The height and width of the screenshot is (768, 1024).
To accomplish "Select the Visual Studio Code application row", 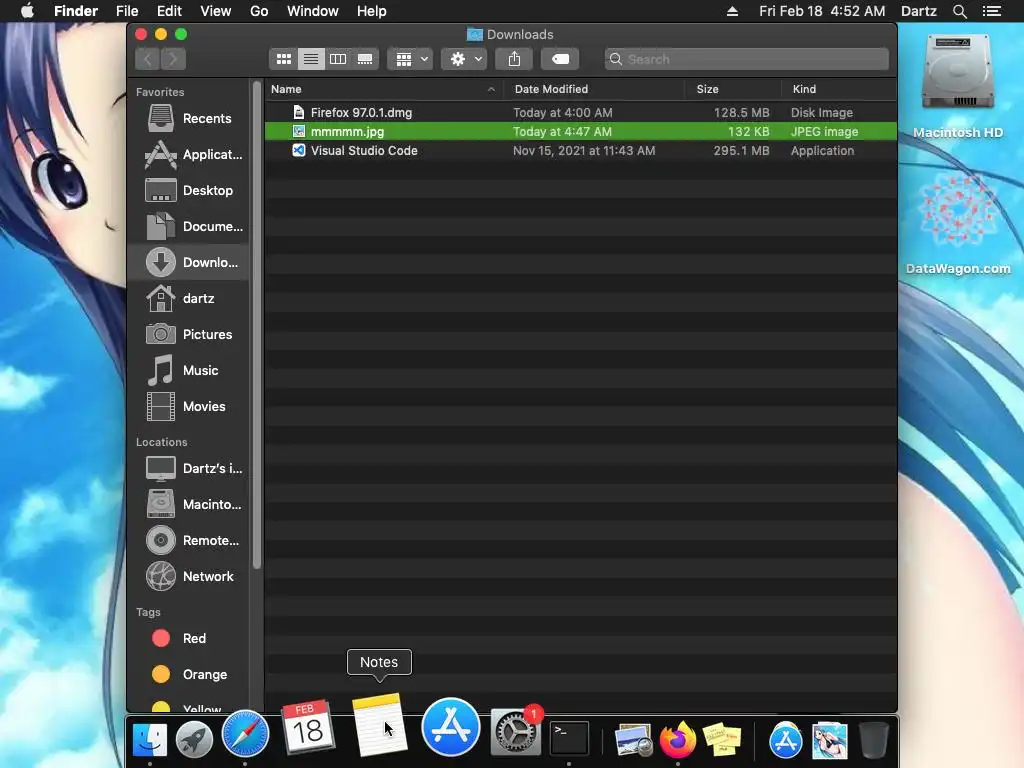I will 581,150.
